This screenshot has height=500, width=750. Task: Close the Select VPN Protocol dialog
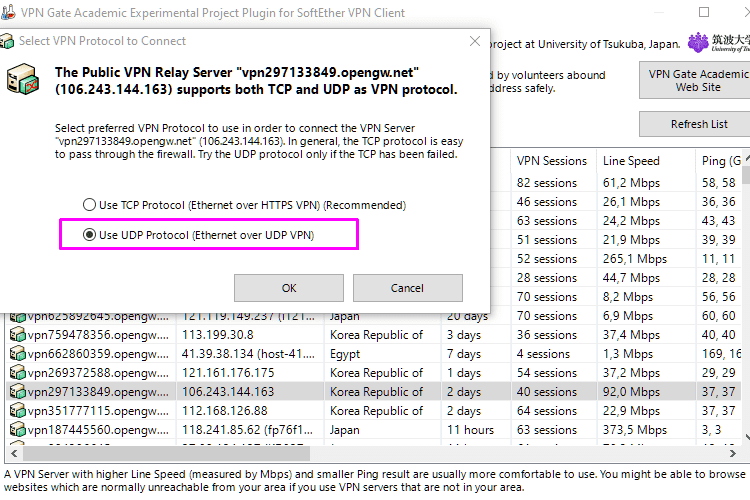(475, 41)
